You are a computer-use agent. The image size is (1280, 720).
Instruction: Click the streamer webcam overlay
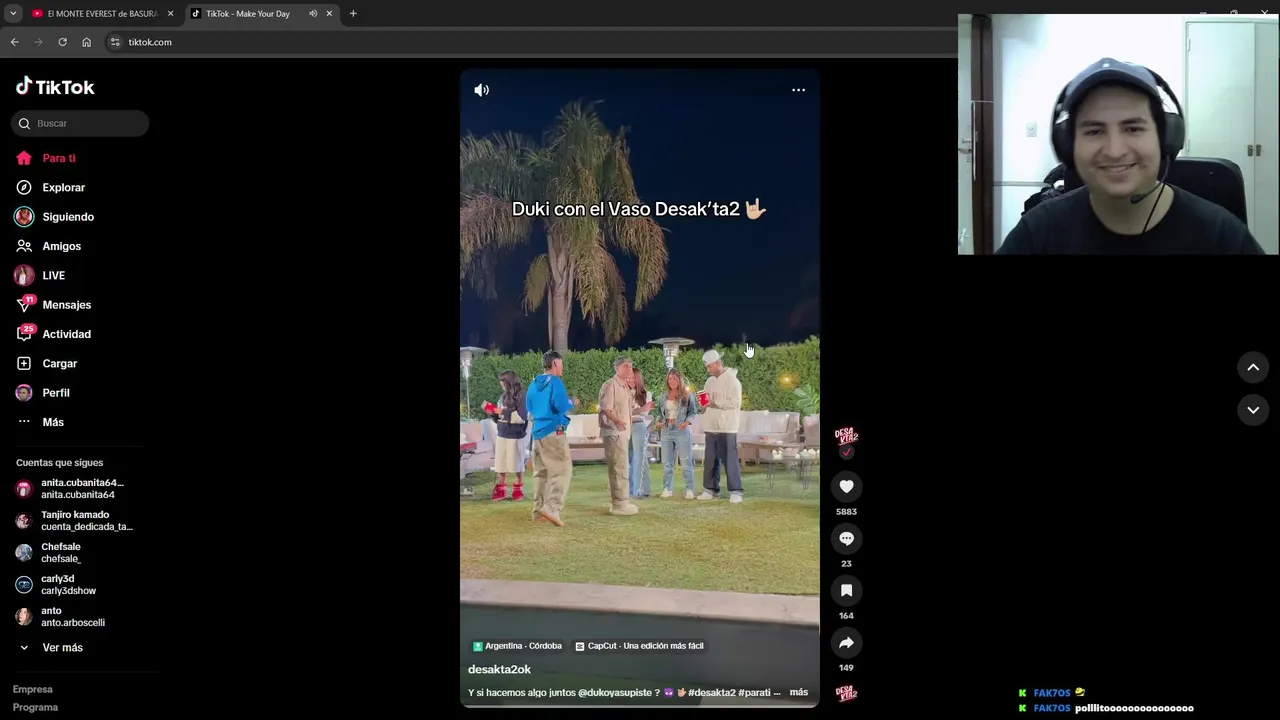point(1118,134)
